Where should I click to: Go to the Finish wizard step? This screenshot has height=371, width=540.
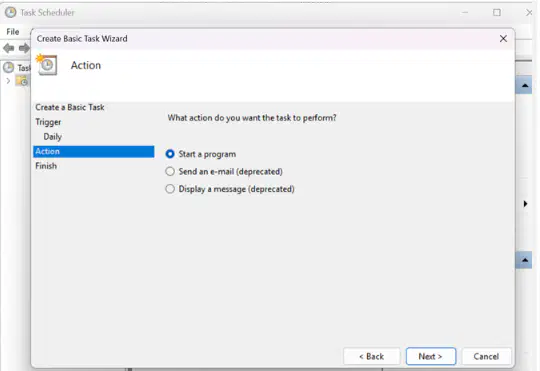coord(46,166)
